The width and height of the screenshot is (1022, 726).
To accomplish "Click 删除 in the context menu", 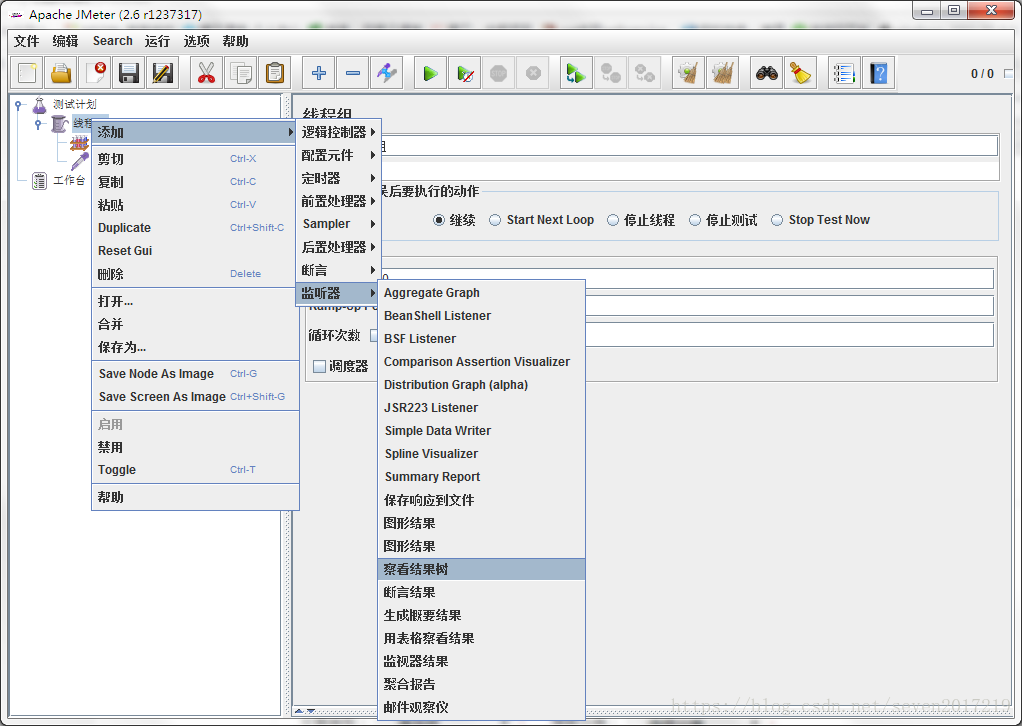I will [195, 274].
